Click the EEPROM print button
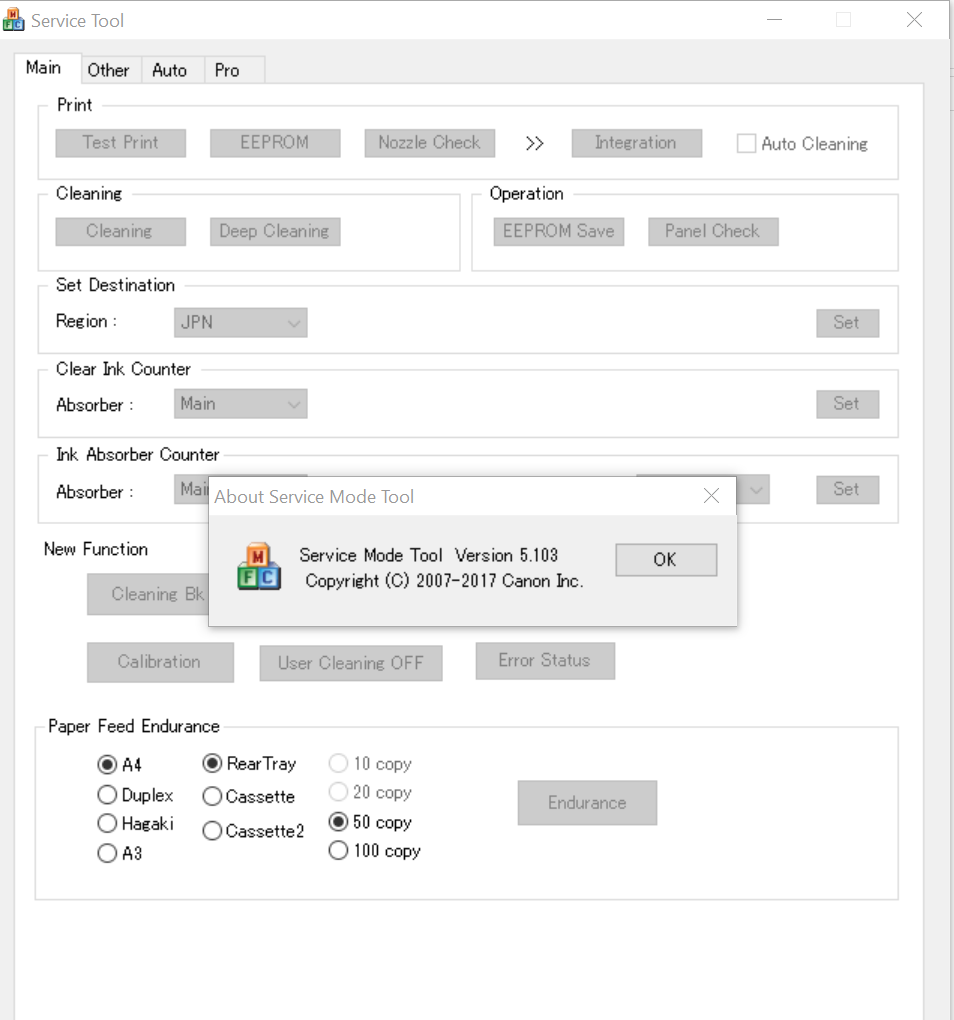This screenshot has height=1020, width=954. (274, 143)
